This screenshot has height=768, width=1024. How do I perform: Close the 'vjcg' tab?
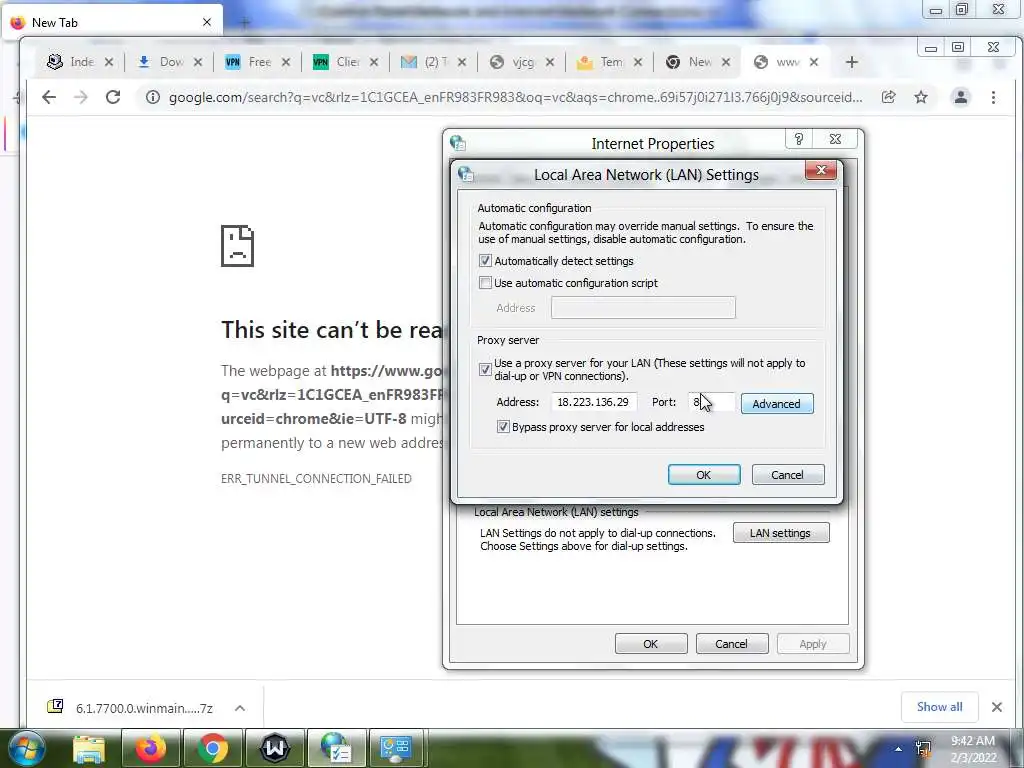pos(550,62)
